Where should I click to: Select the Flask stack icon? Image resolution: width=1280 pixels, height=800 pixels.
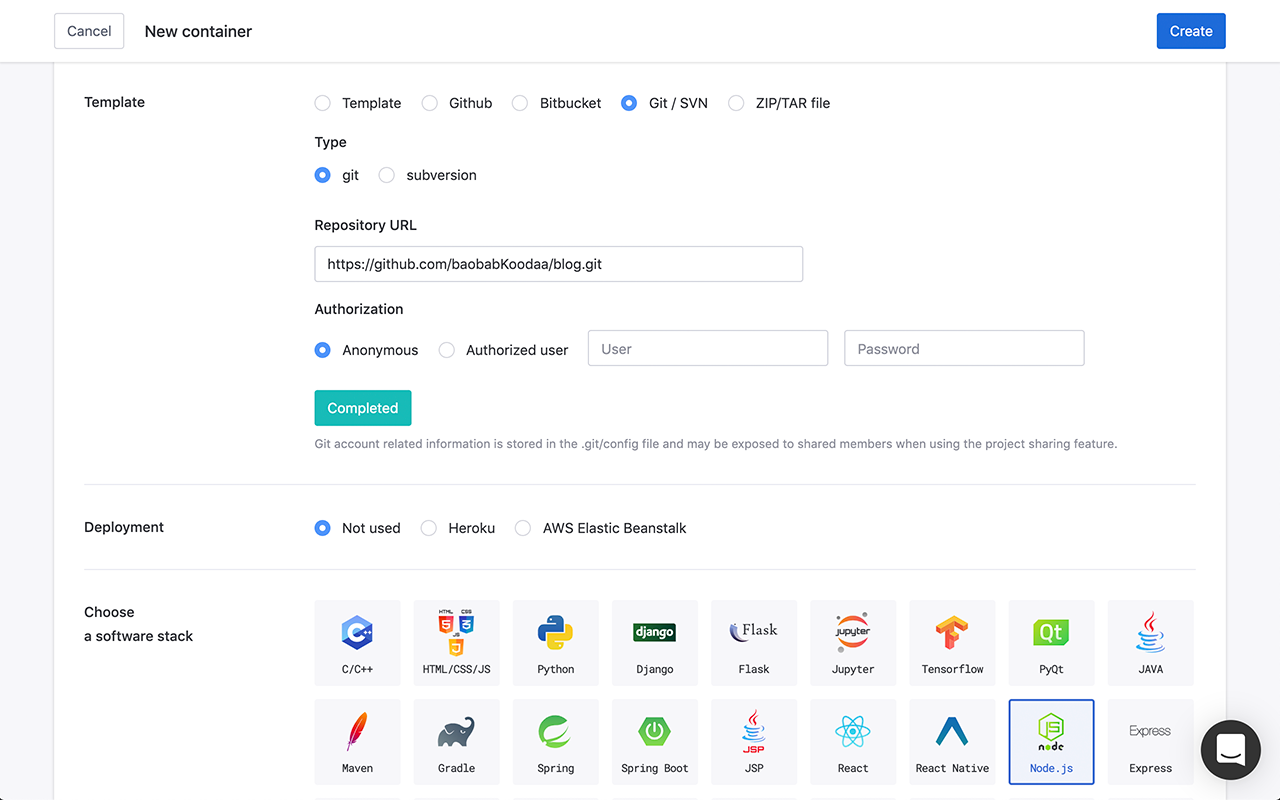coord(753,642)
